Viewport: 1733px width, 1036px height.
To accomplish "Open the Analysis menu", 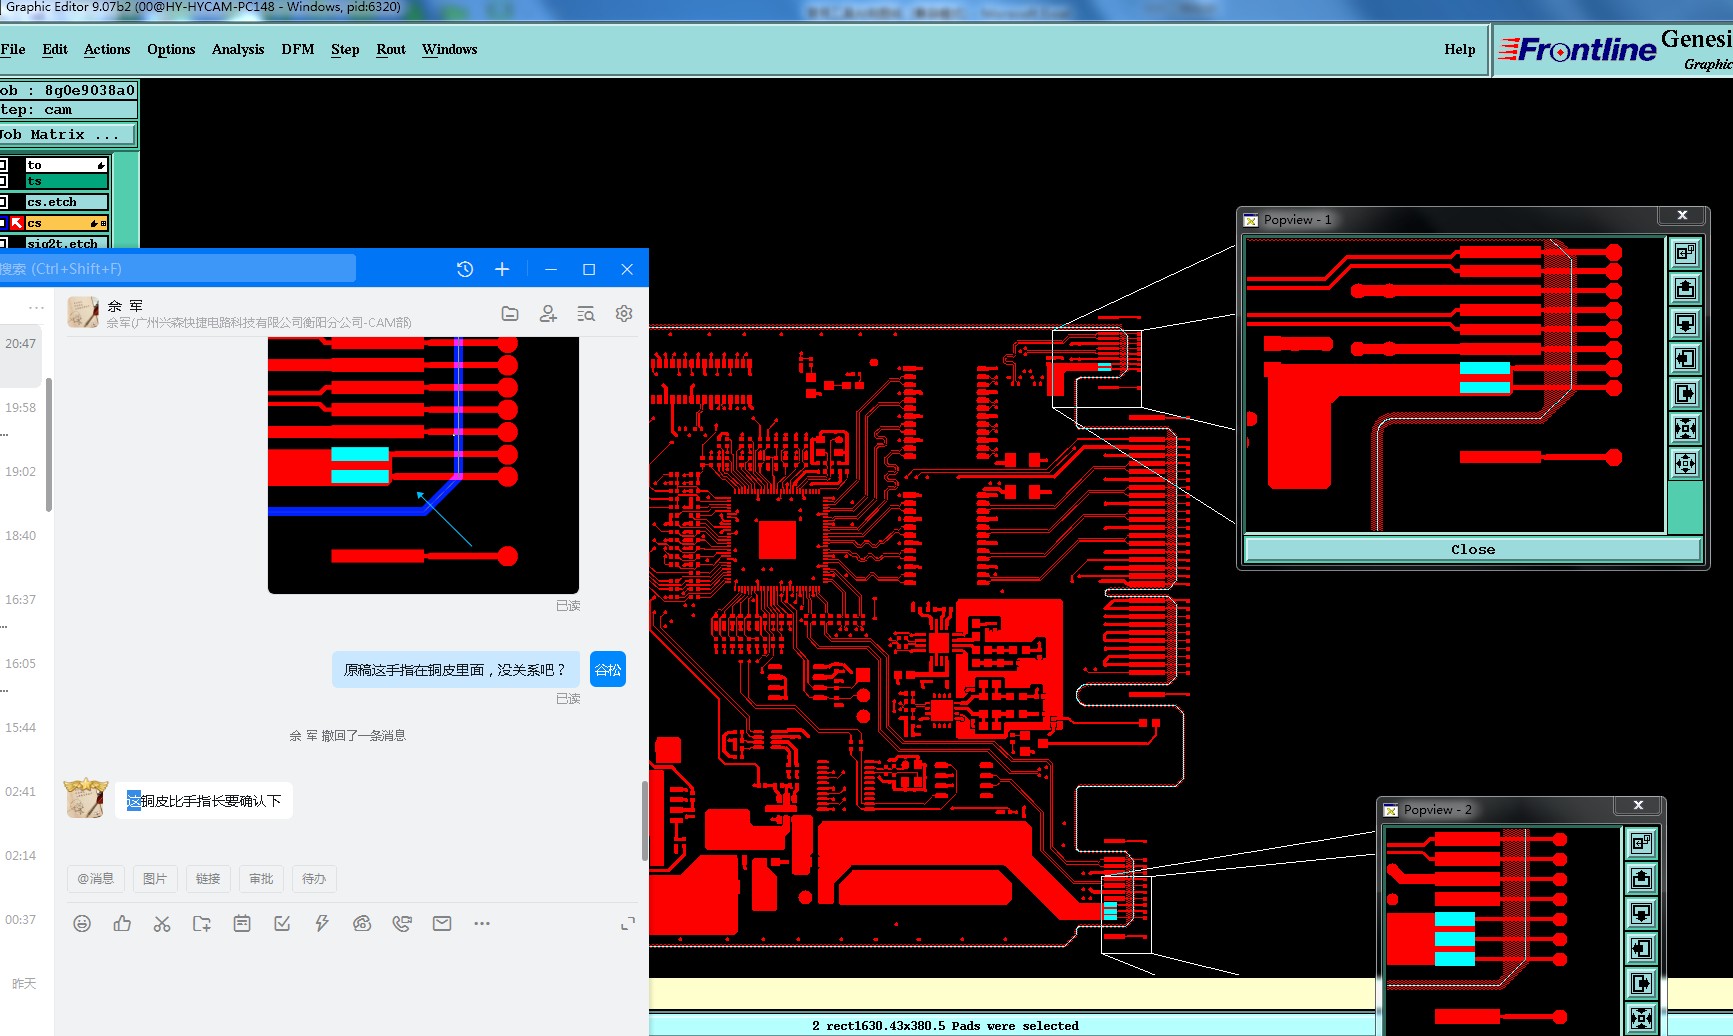I will [x=238, y=49].
